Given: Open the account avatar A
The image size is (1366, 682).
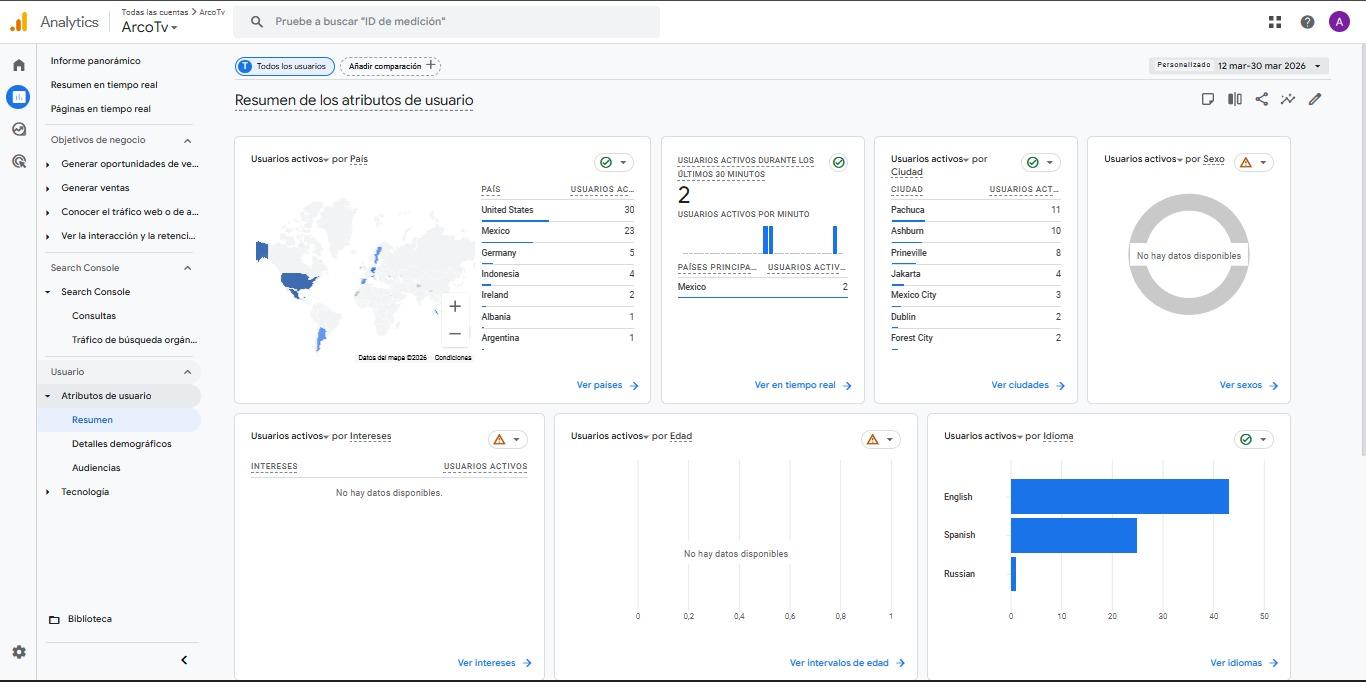Looking at the screenshot, I should pyautogui.click(x=1339, y=21).
